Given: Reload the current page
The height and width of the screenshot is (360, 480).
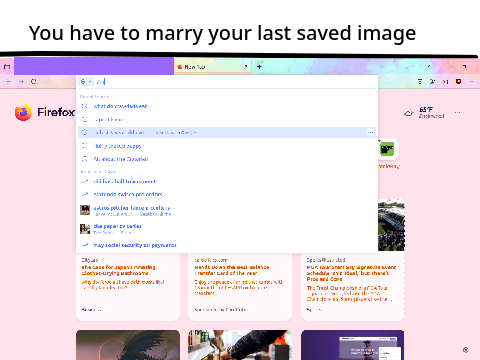Looking at the screenshot, I should pyautogui.click(x=33, y=81).
